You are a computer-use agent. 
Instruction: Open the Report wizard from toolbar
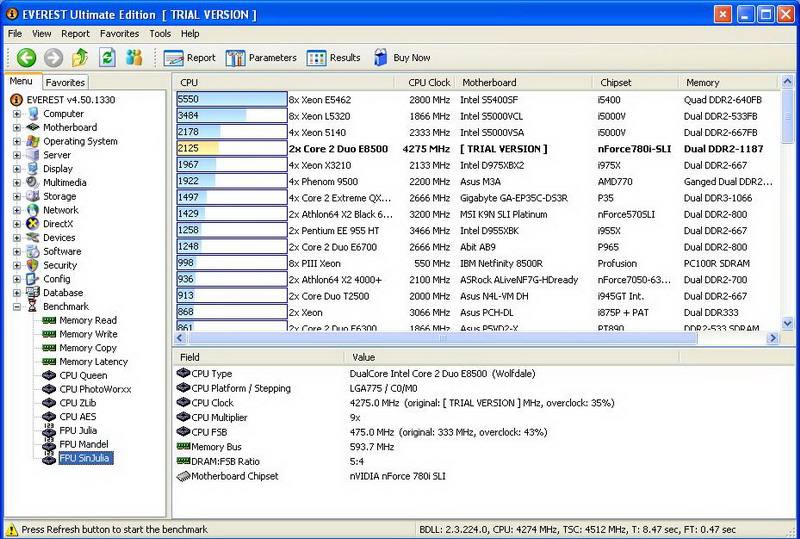coord(190,58)
